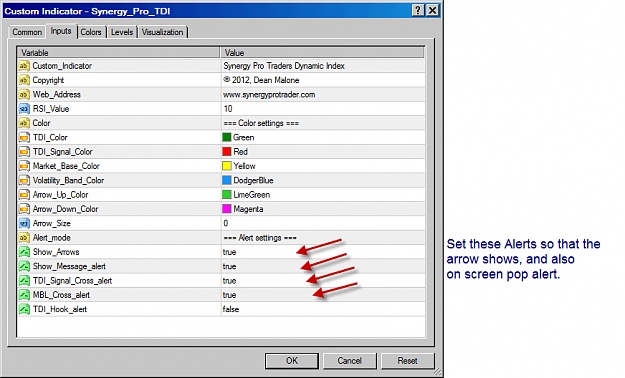This screenshot has height=378, width=625.
Task: Confirm settings with the OK button
Action: (x=292, y=361)
